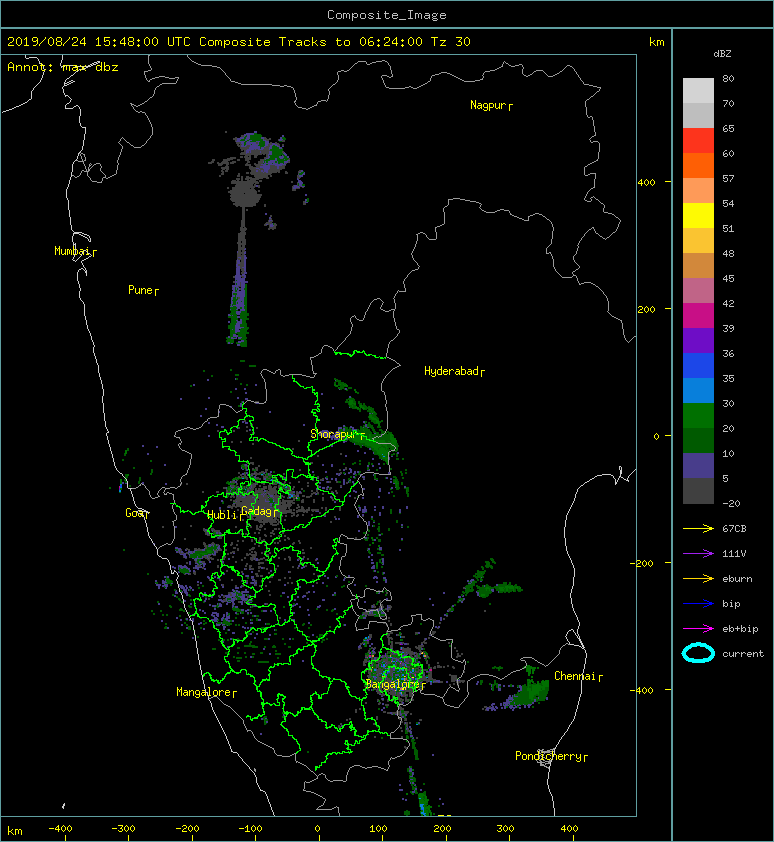Click the green radar echo west of Chennai

coord(529,693)
